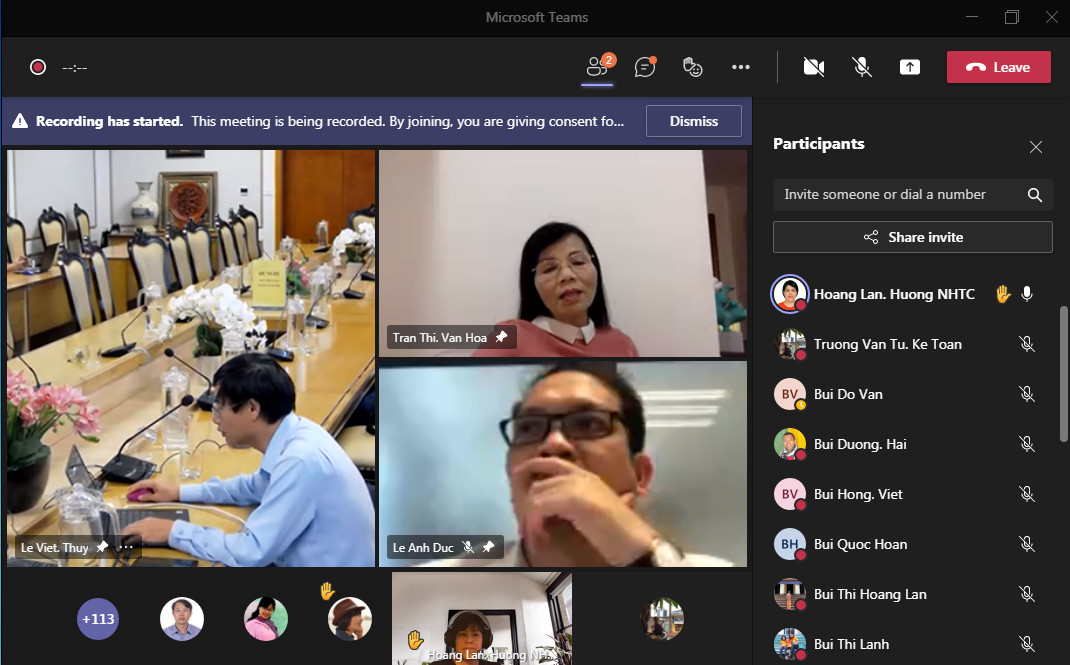Open more options on Le Viet. Thuy tile
Viewport: 1070px width, 665px height.
pos(126,548)
